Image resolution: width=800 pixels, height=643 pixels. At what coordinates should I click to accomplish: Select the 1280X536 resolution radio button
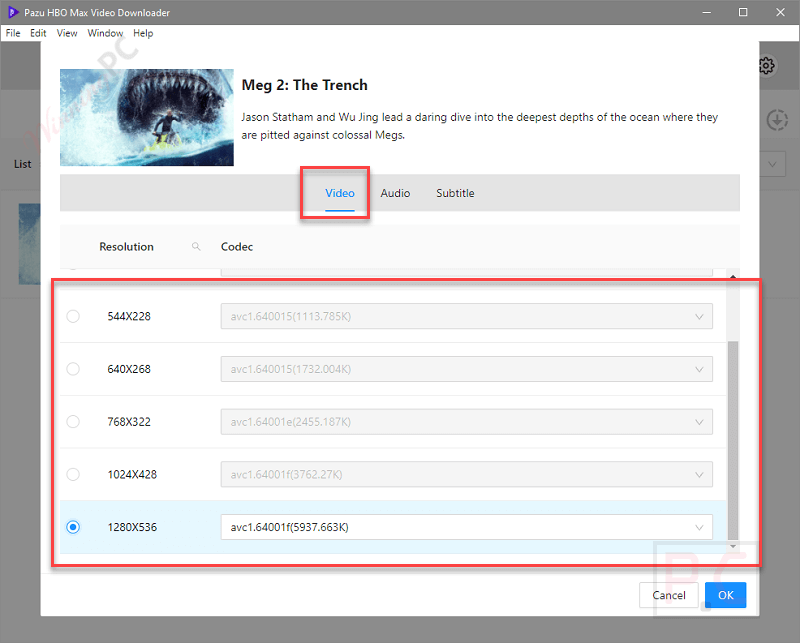pyautogui.click(x=73, y=527)
